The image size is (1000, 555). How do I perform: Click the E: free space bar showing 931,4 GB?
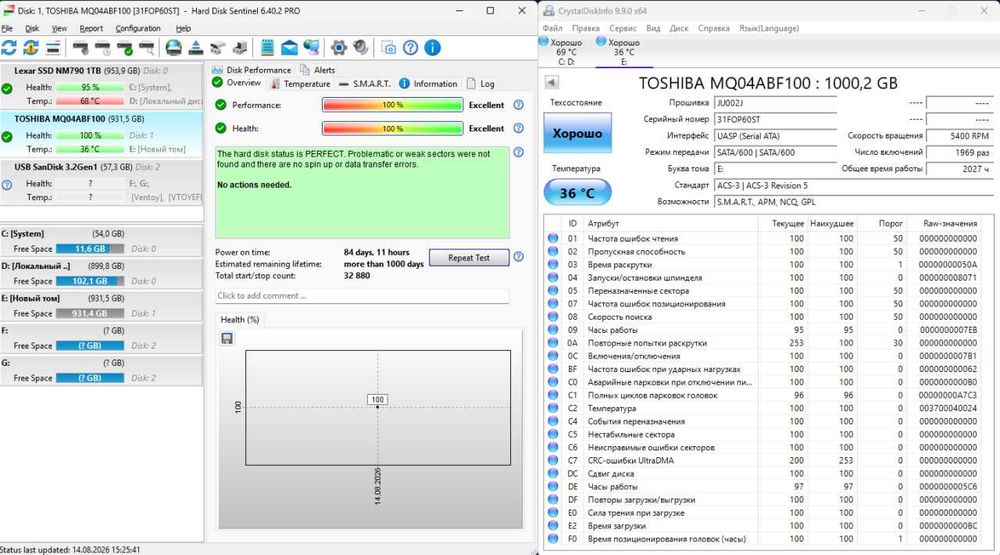click(90, 313)
